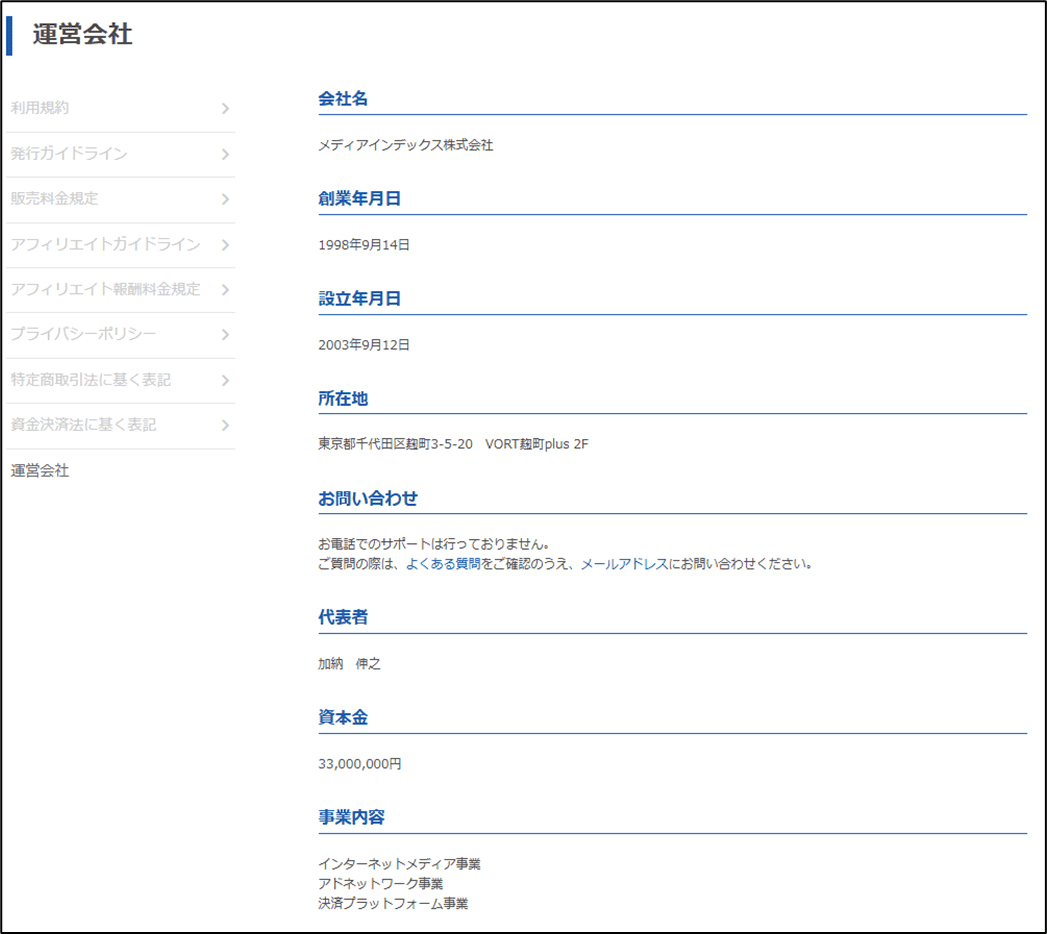Click the chevron next to アフィリエイトガイドライン
1047x934 pixels.
click(226, 245)
